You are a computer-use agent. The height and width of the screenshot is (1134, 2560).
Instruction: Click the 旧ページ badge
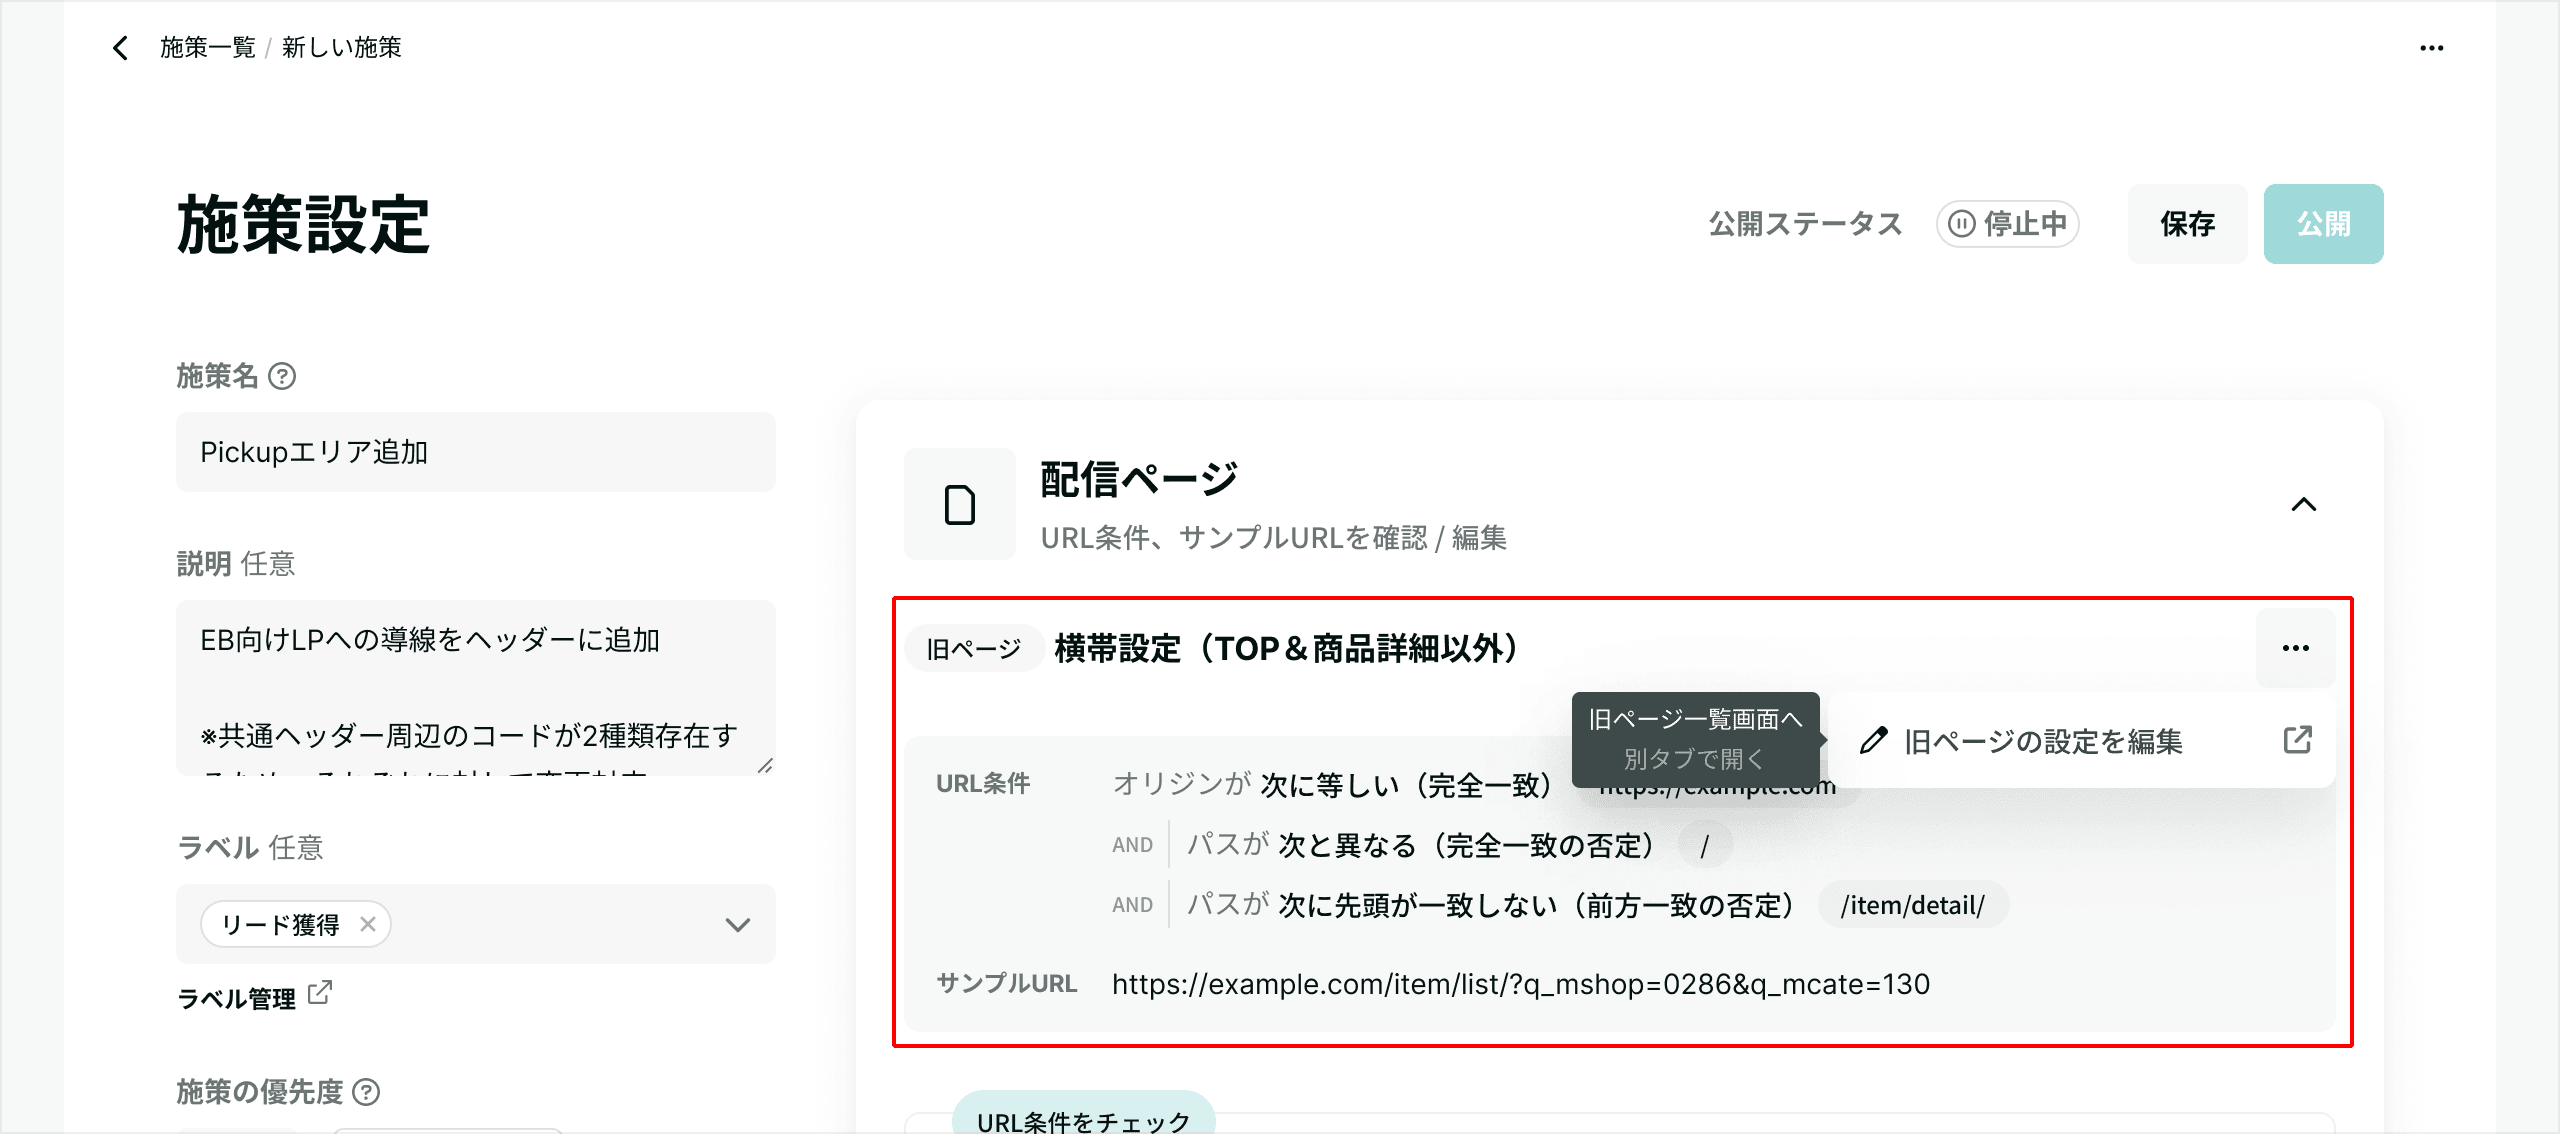click(974, 649)
